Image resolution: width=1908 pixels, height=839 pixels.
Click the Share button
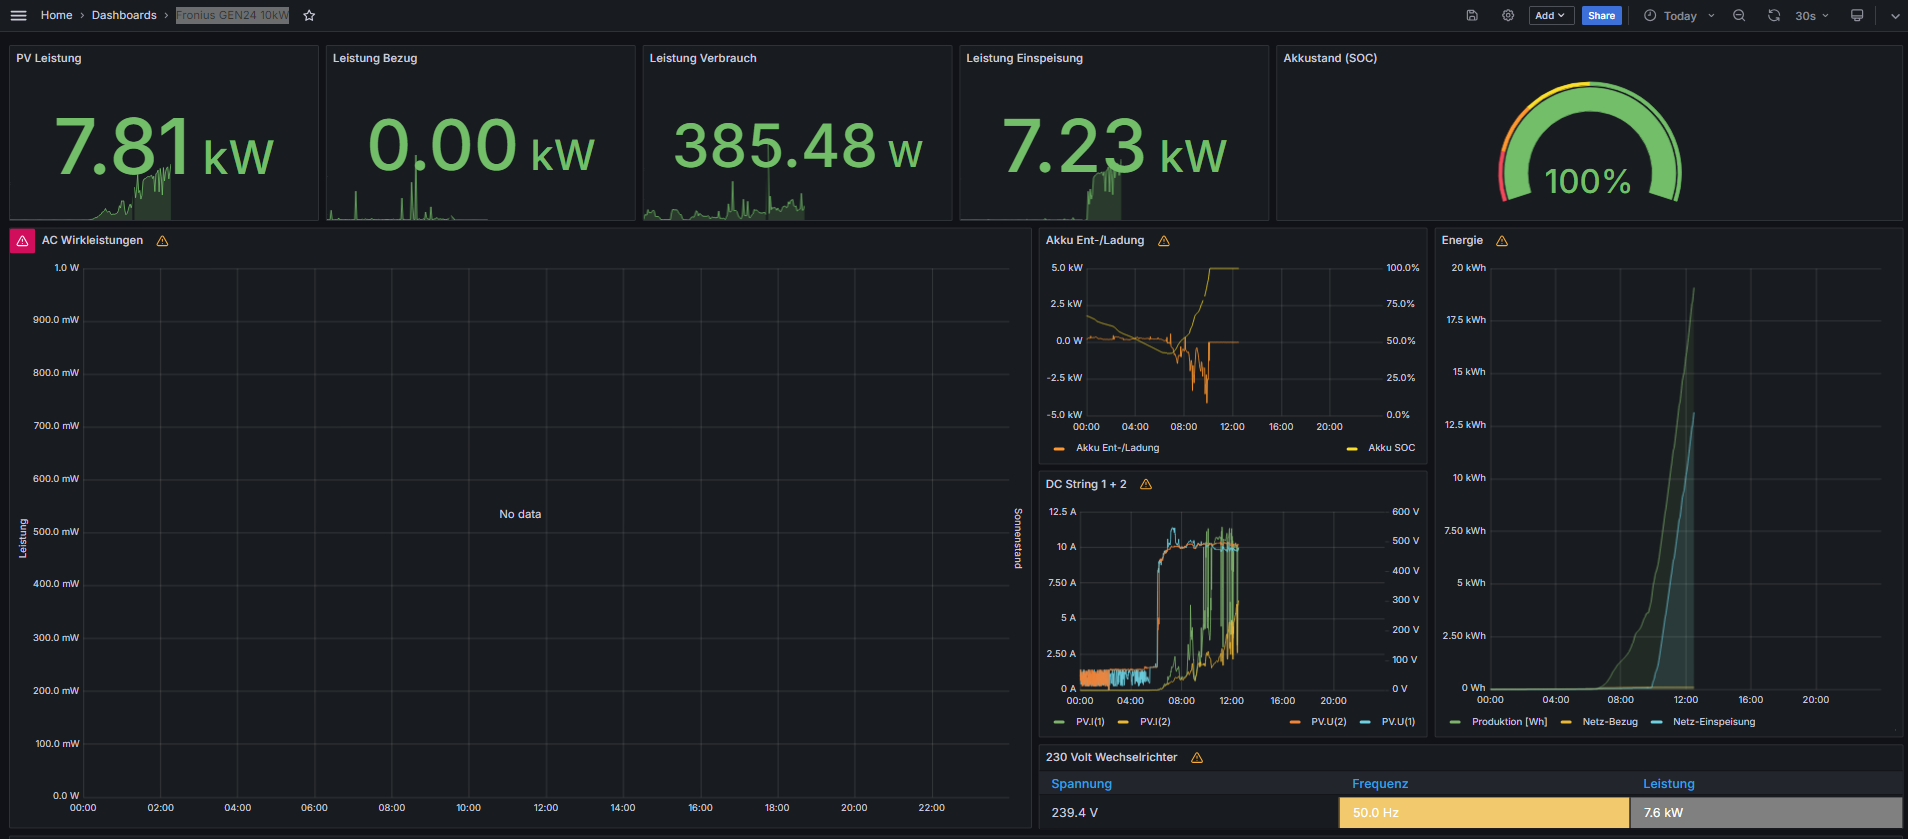click(1601, 15)
